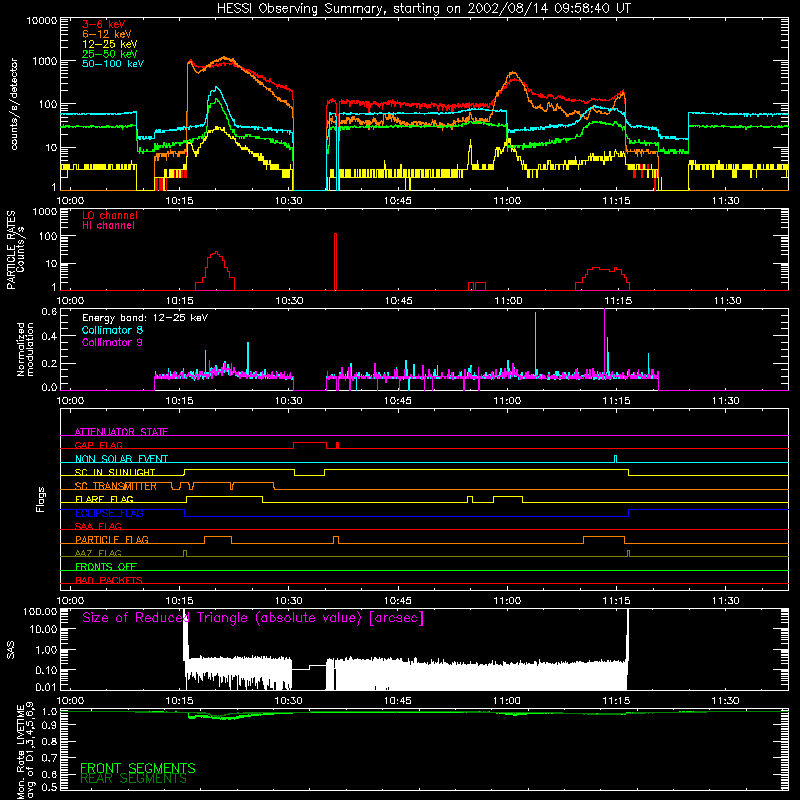Click the AAZ FLAG label
800x800 pixels.
[x=98, y=553]
